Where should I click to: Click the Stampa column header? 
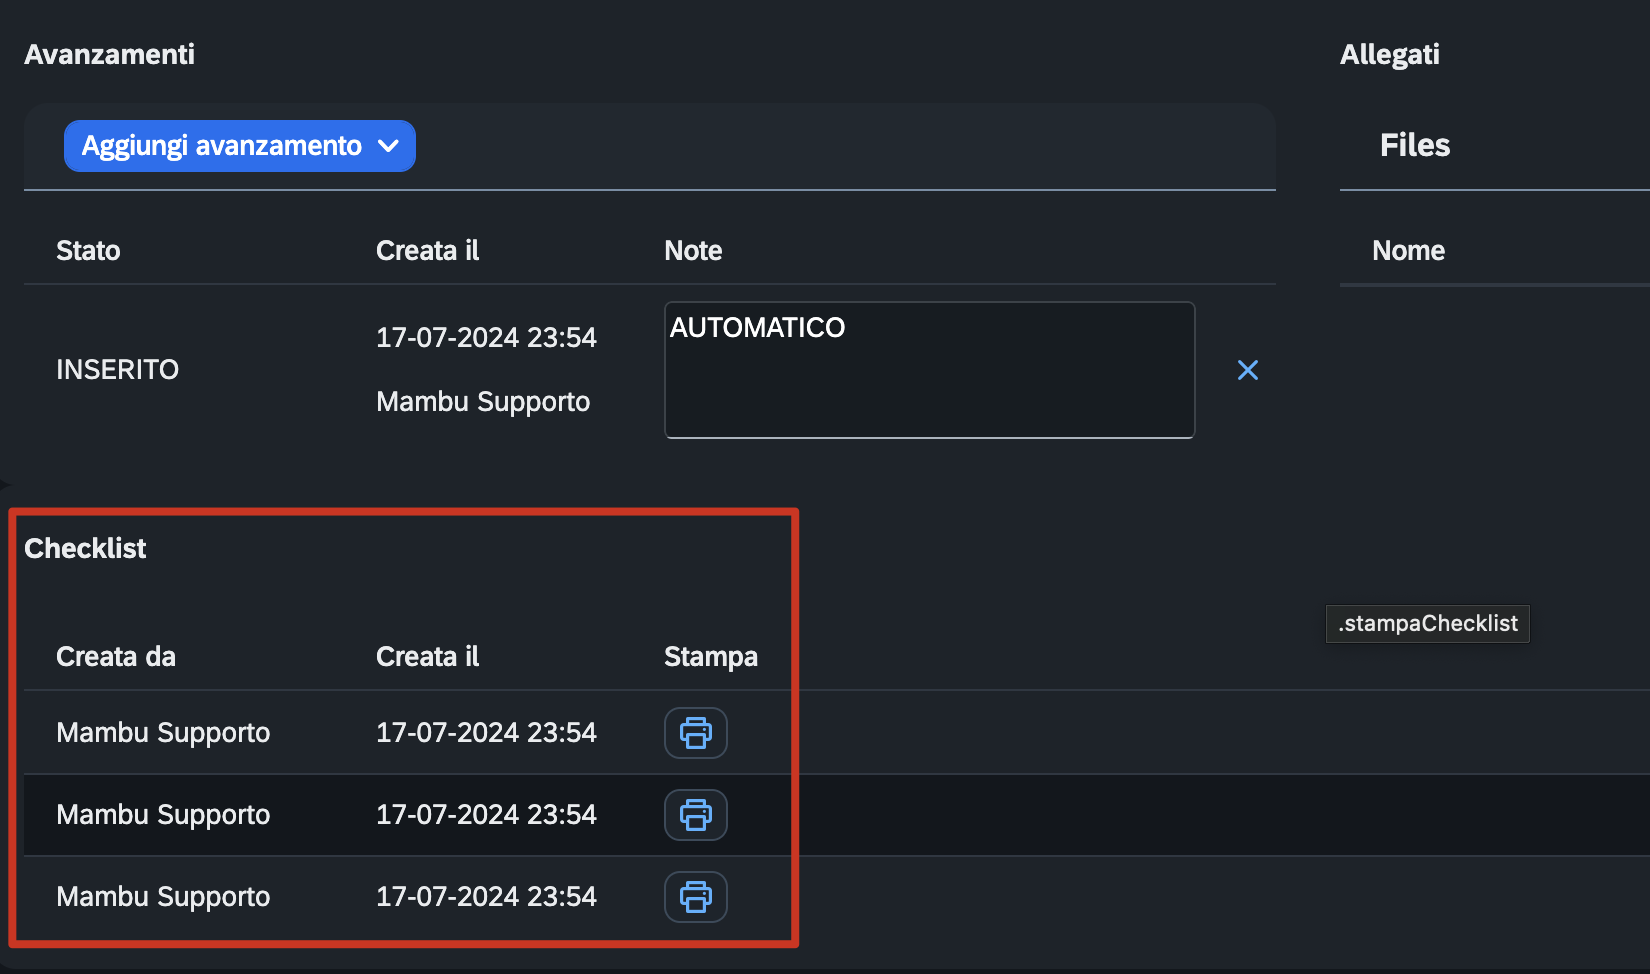711,656
